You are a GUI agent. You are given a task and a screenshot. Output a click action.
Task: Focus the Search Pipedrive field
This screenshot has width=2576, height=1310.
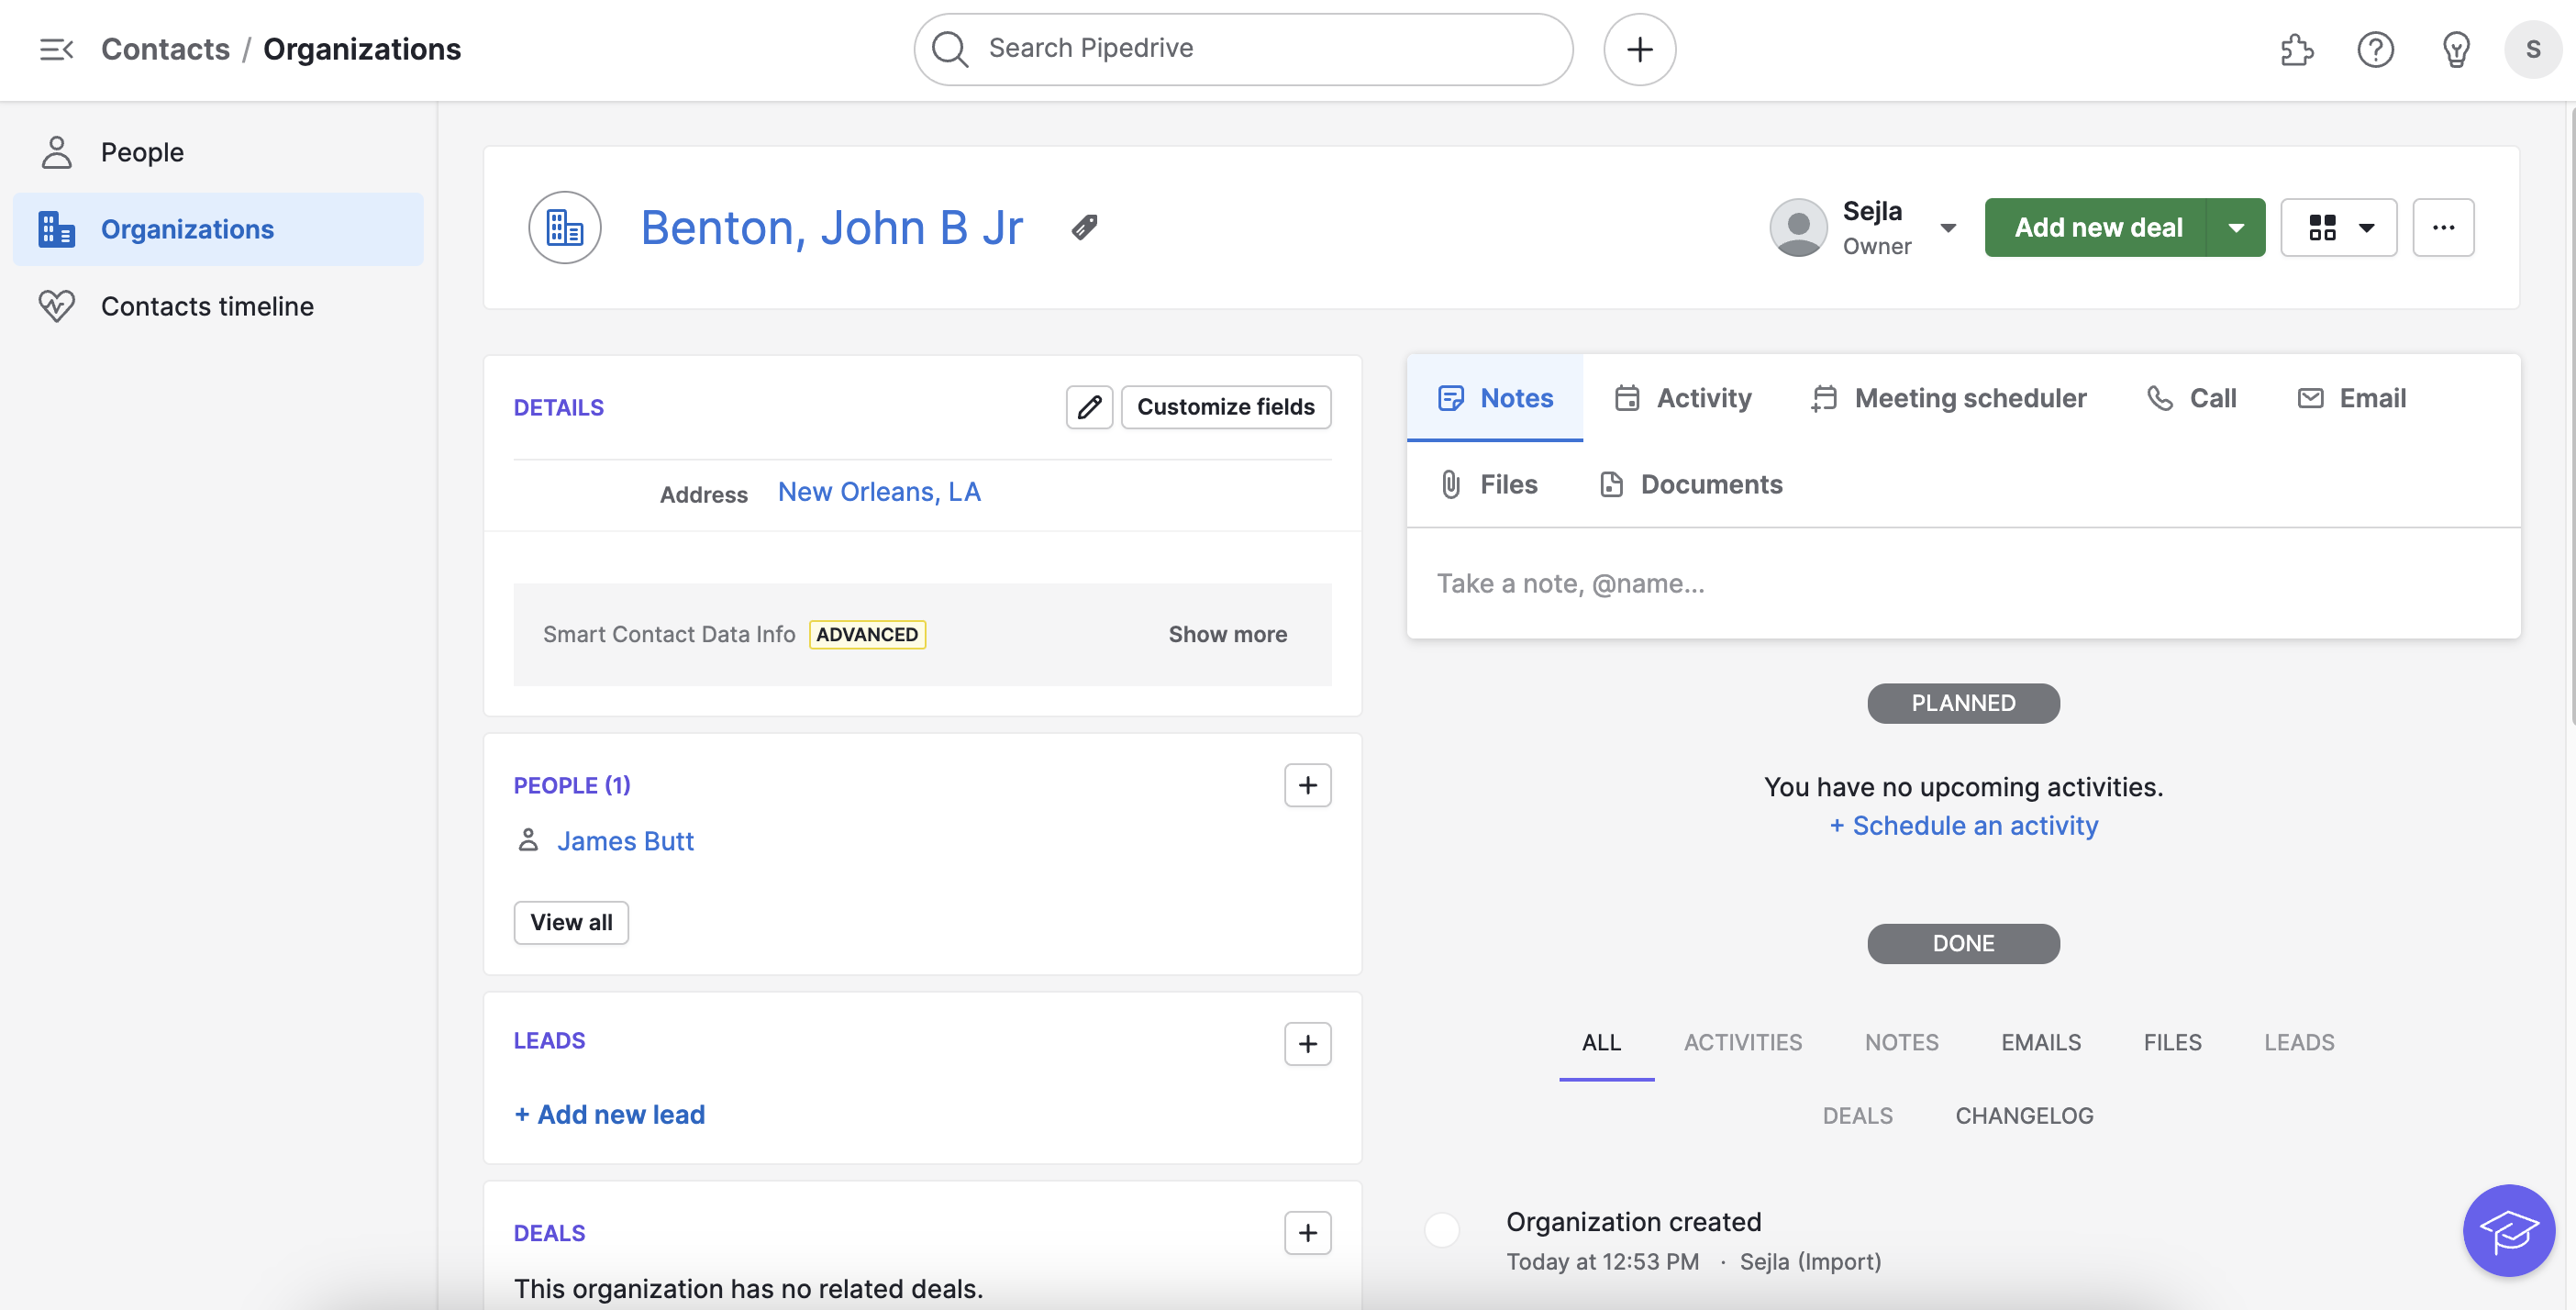[1243, 49]
